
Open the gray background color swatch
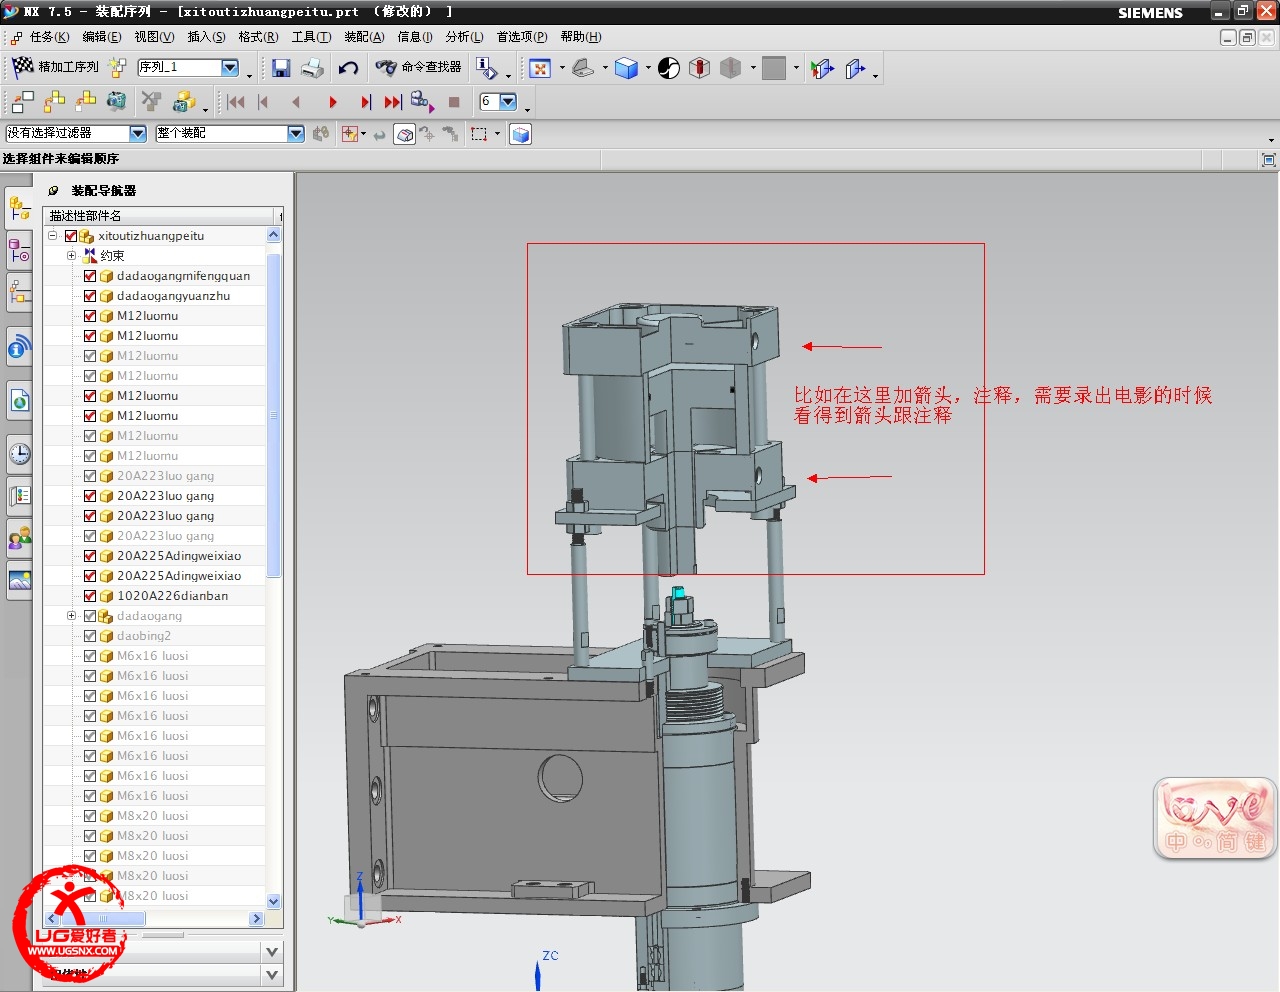(774, 68)
